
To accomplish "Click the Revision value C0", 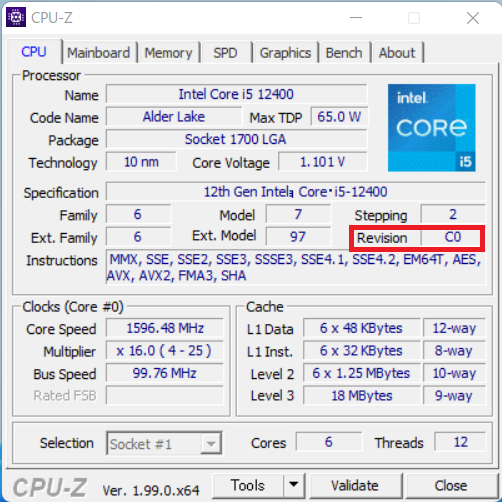I will [451, 237].
